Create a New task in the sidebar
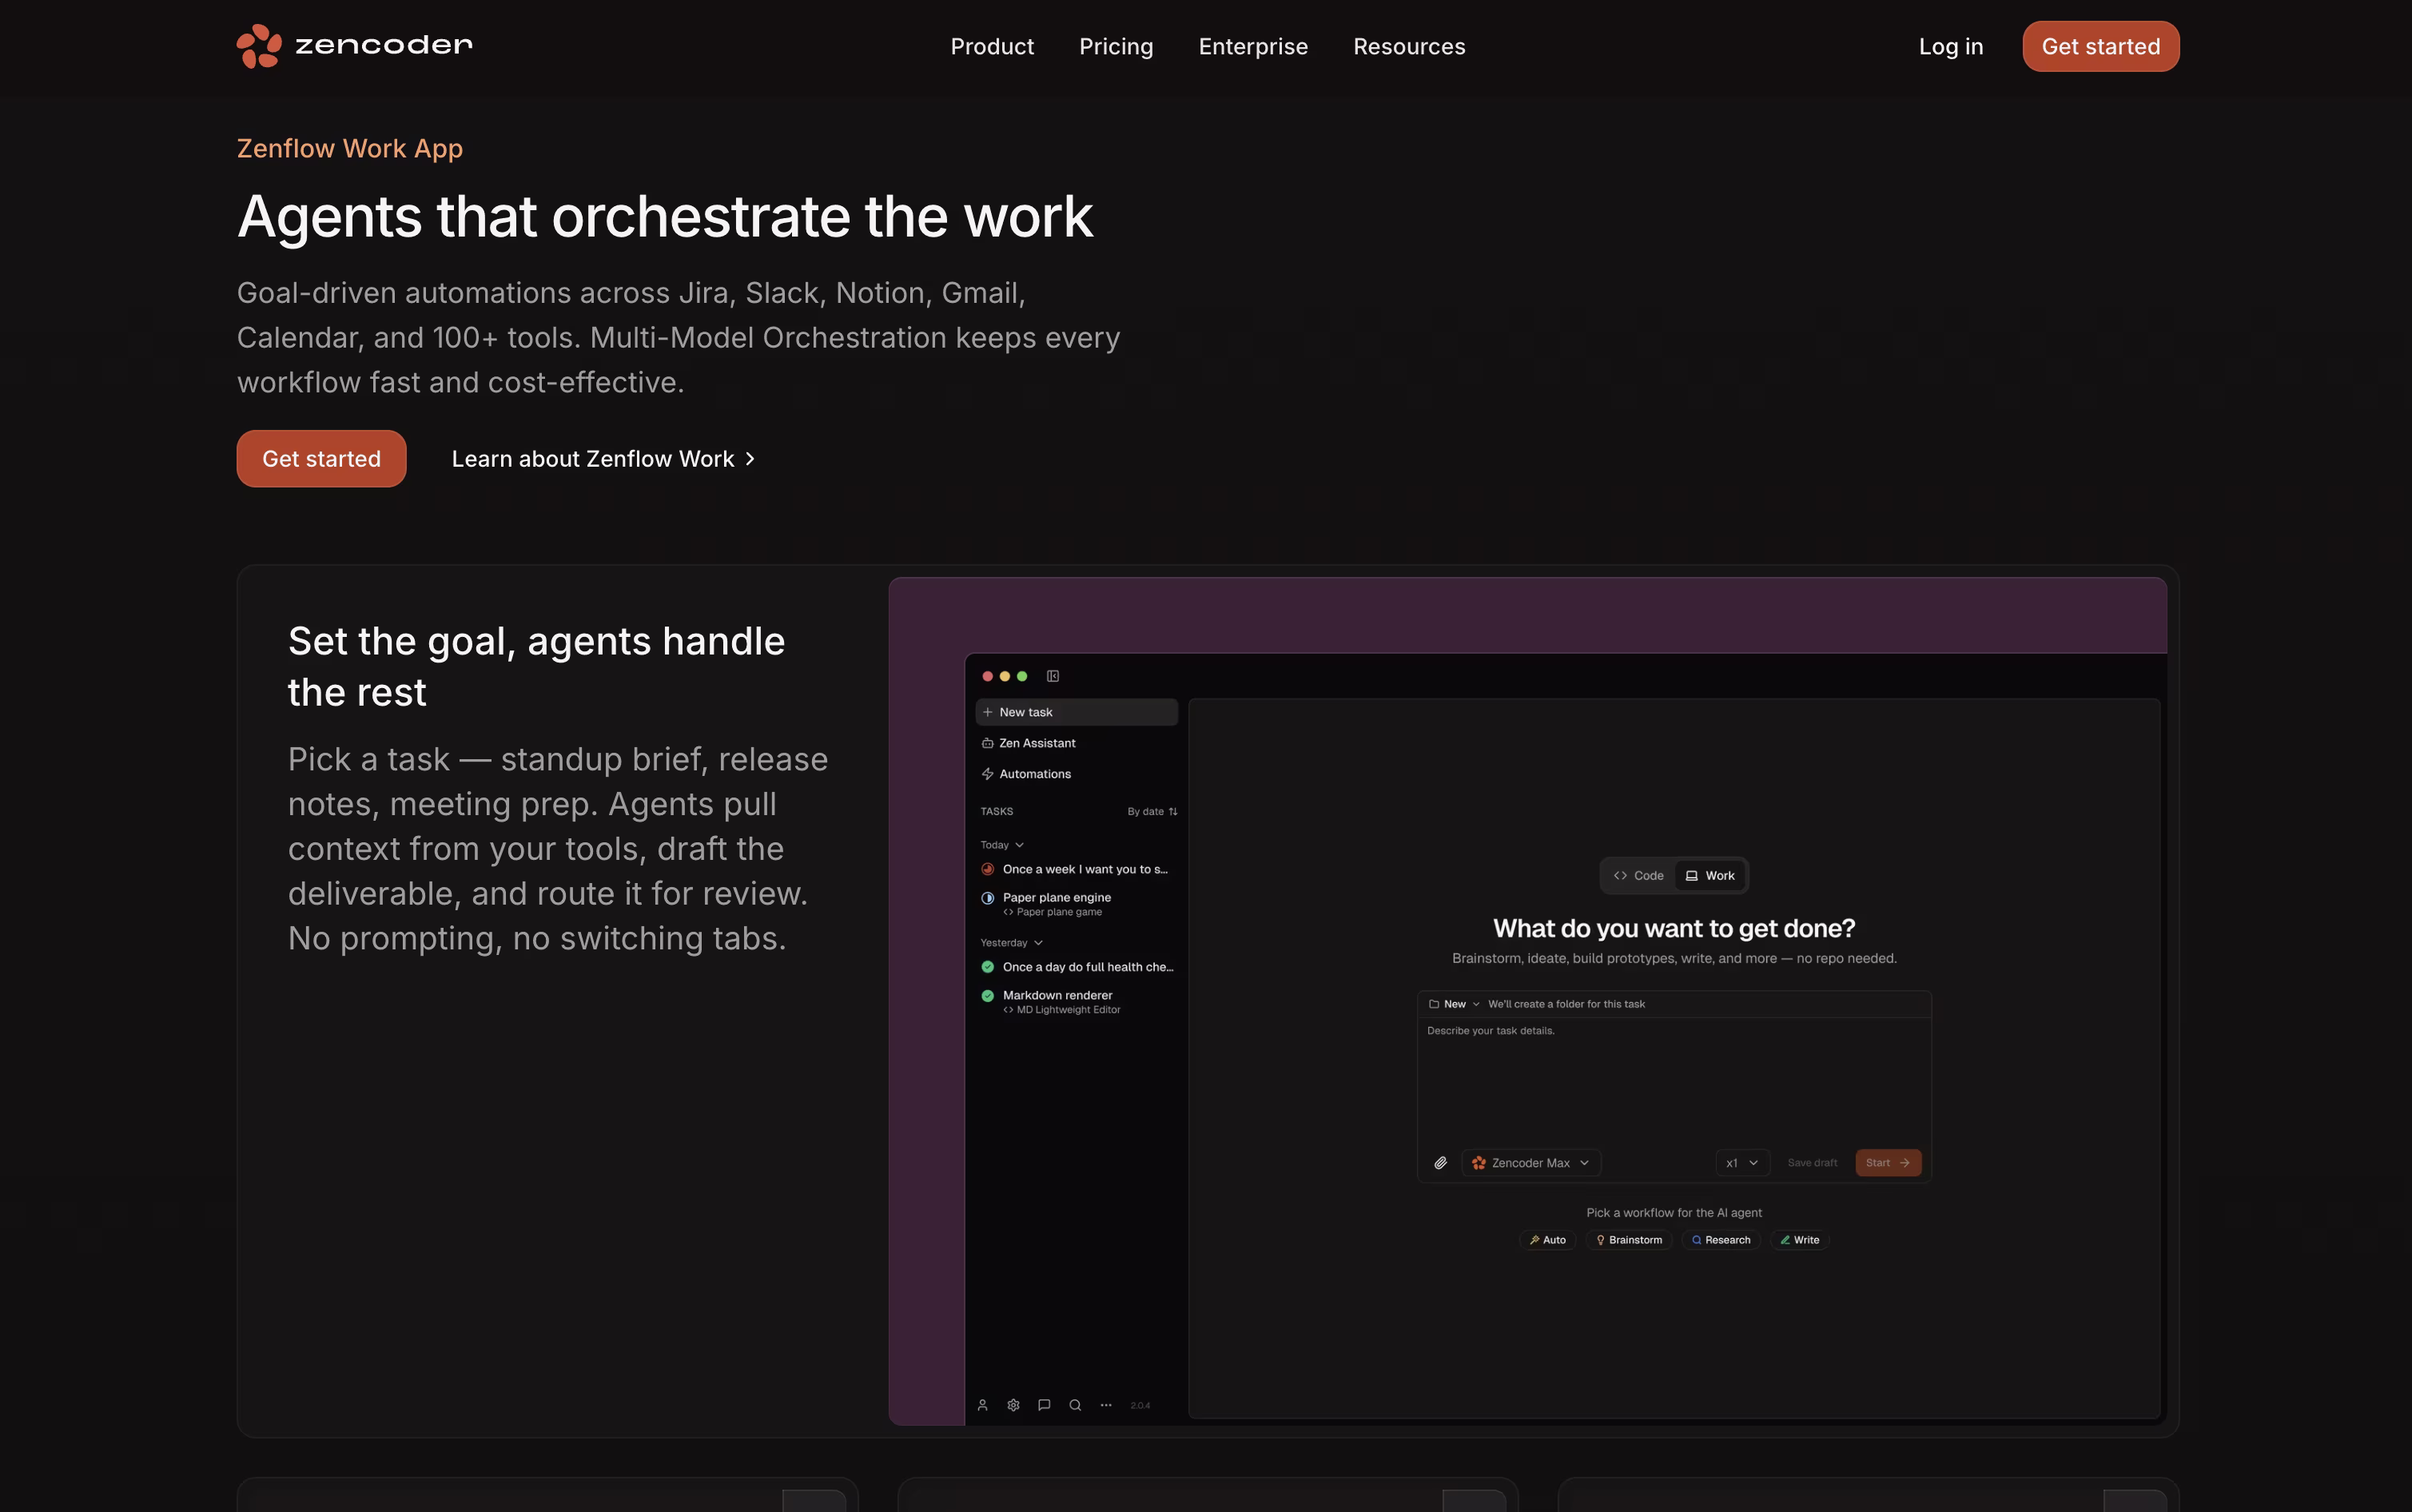2412x1512 pixels. coord(1076,712)
